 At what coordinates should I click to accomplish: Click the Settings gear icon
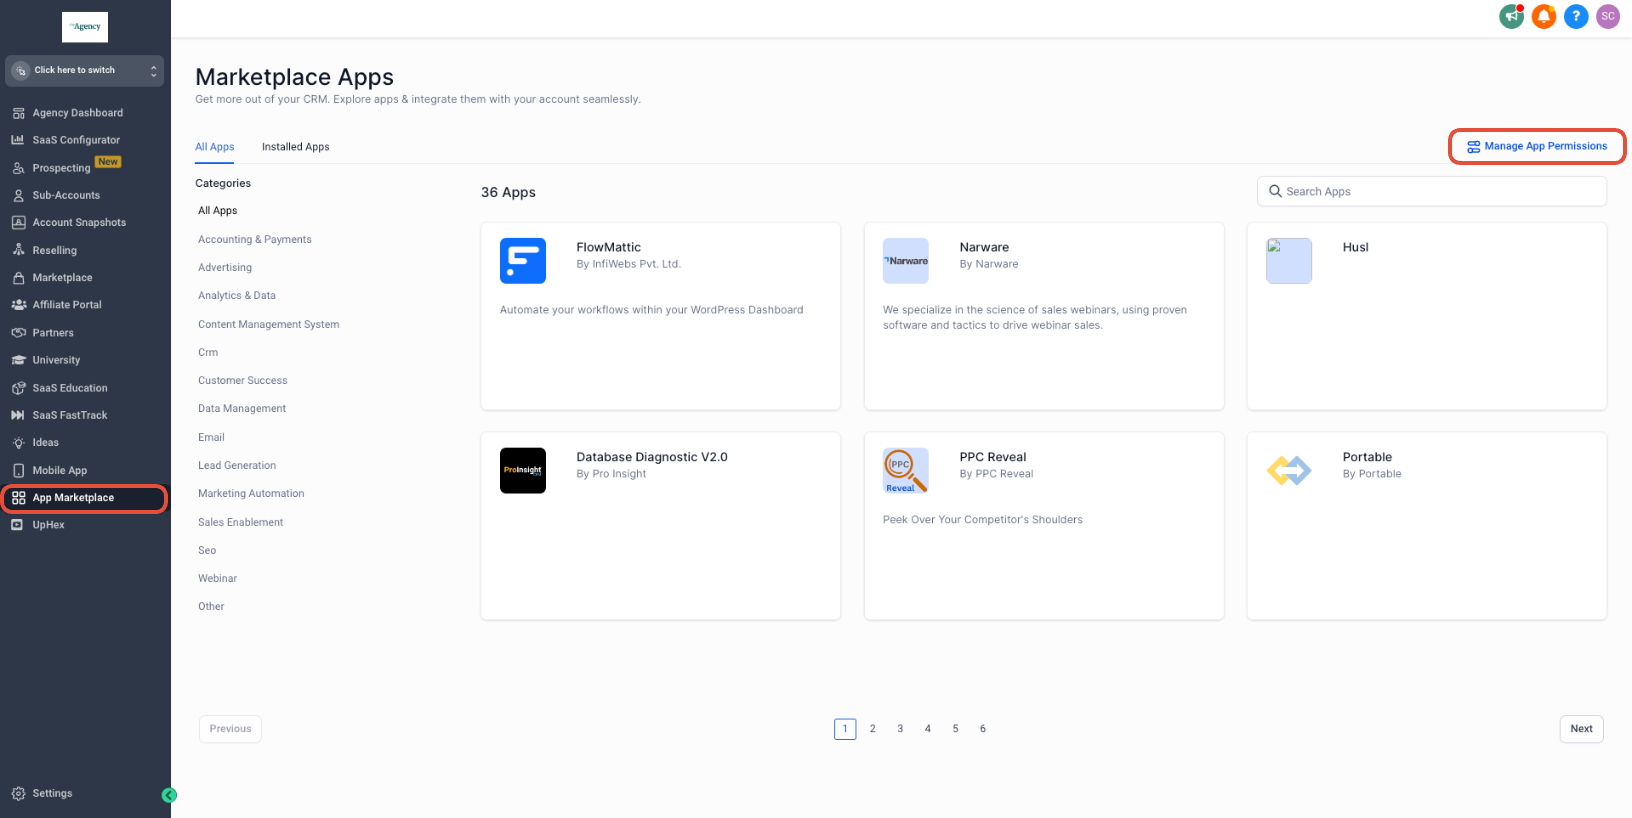[x=18, y=793]
